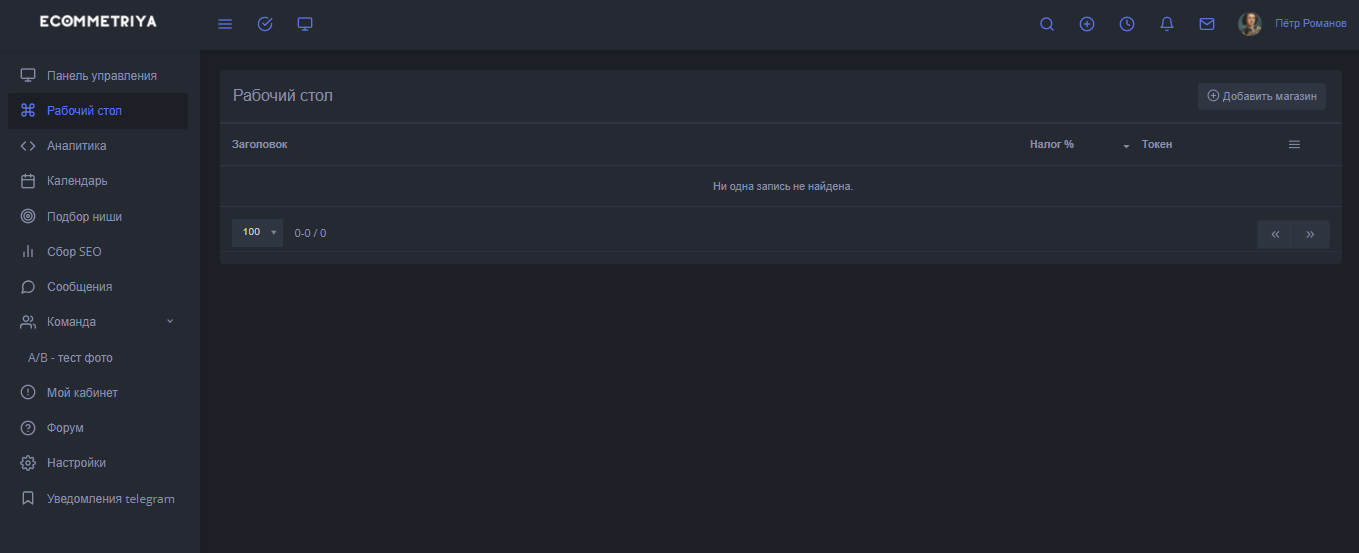The height and width of the screenshot is (553, 1359).
Task: Click the previous page double-arrow button
Action: click(x=1275, y=234)
